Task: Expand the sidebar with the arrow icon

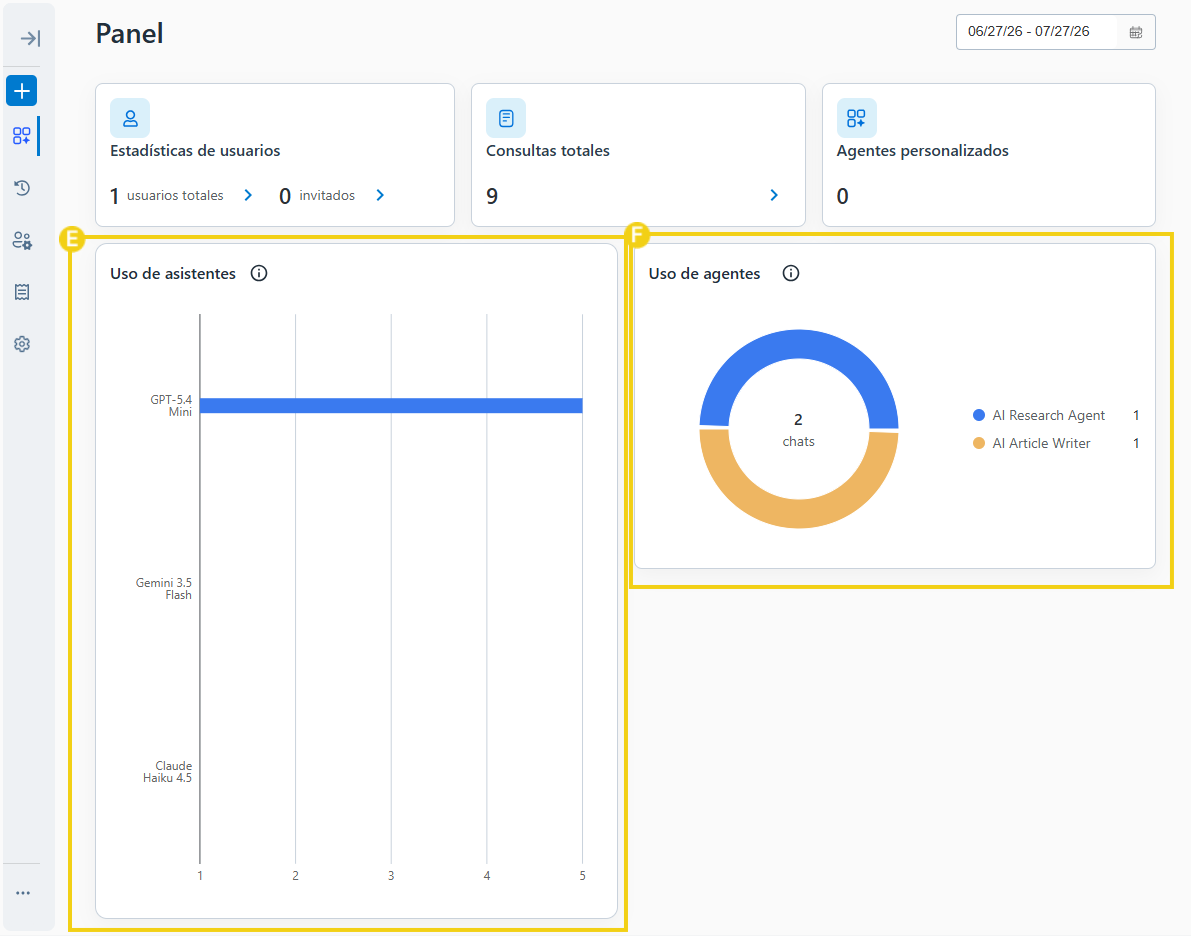Action: 30,38
